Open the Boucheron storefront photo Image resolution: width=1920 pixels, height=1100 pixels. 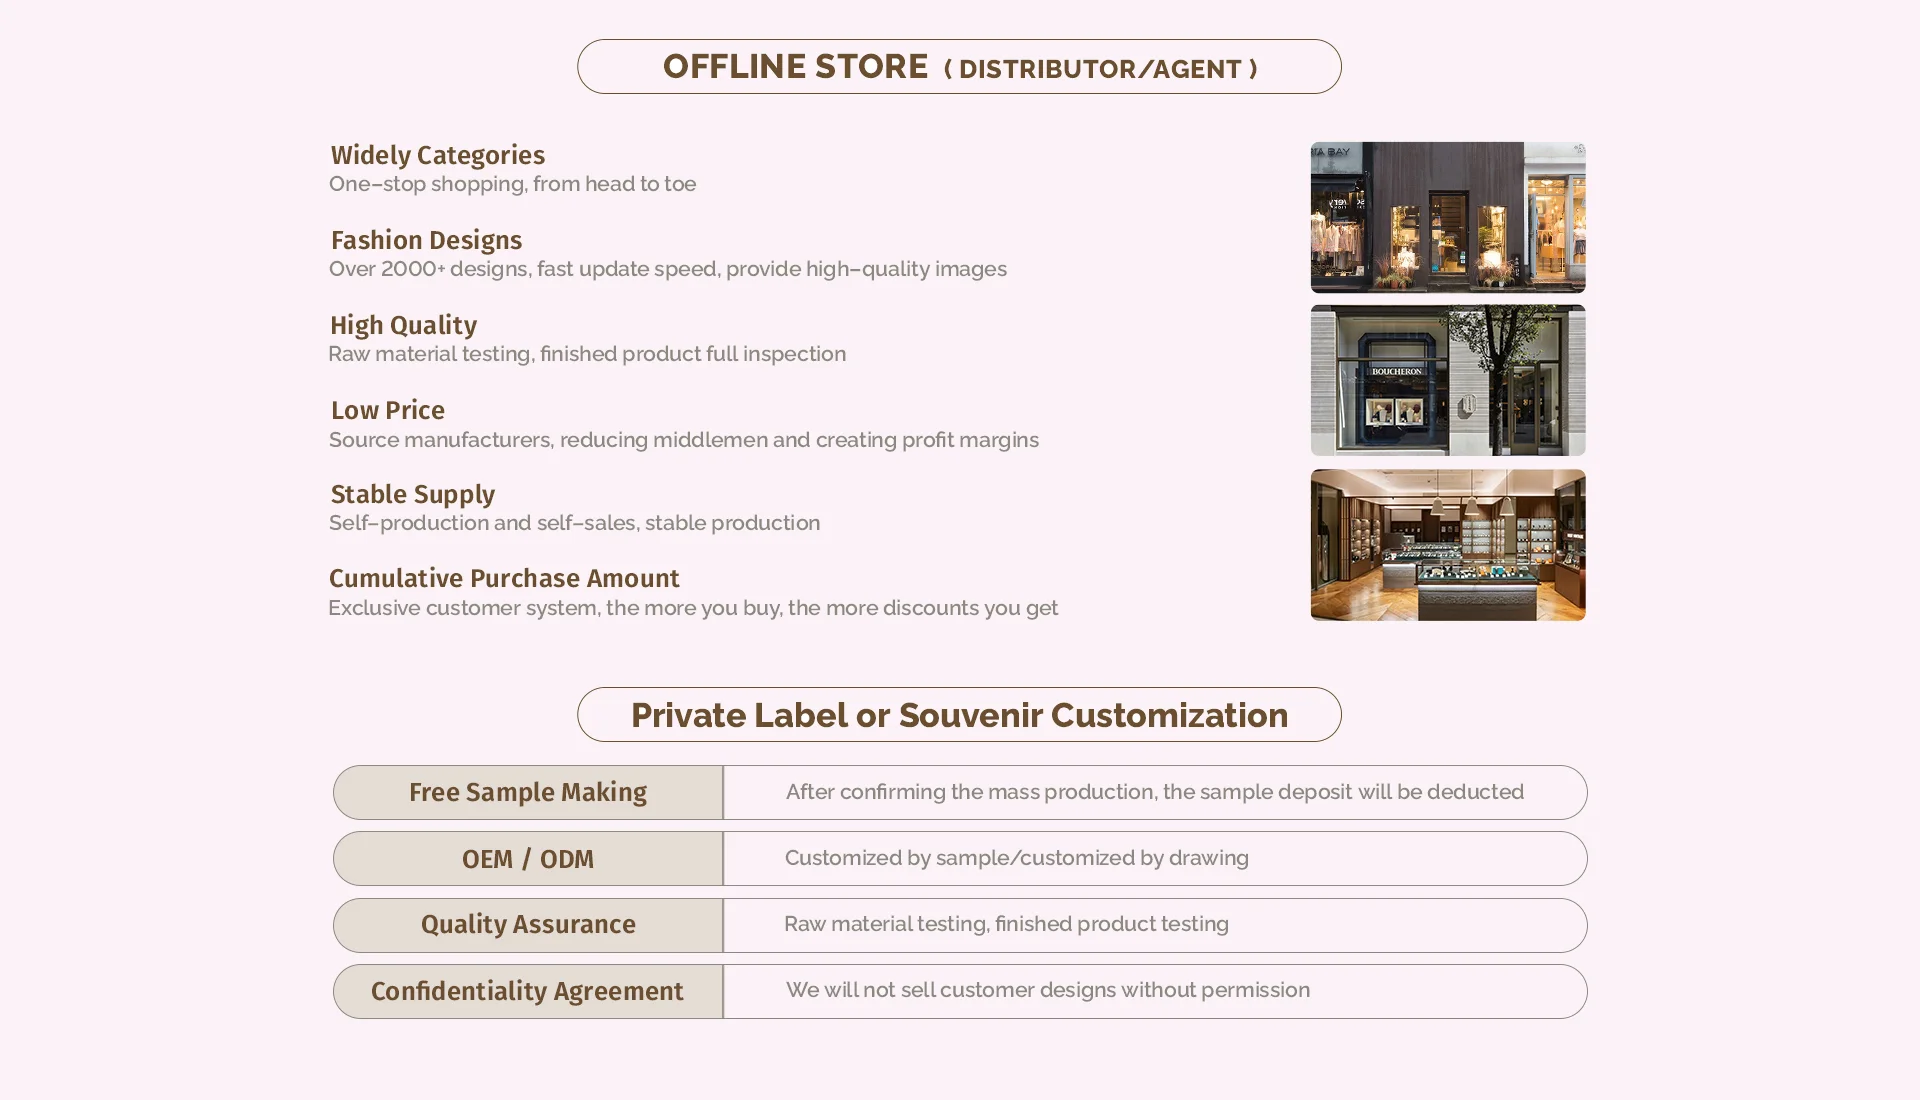coord(1447,380)
